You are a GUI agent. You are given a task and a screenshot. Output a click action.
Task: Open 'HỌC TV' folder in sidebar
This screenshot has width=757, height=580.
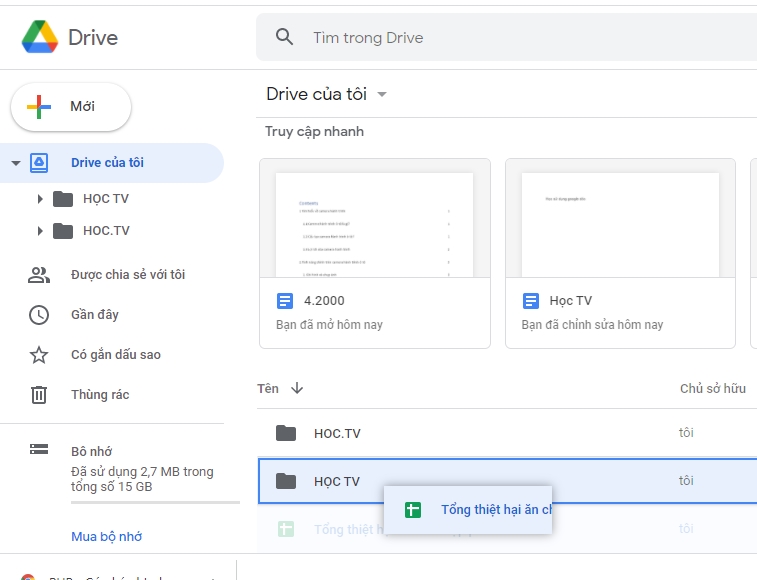pyautogui.click(x=106, y=199)
